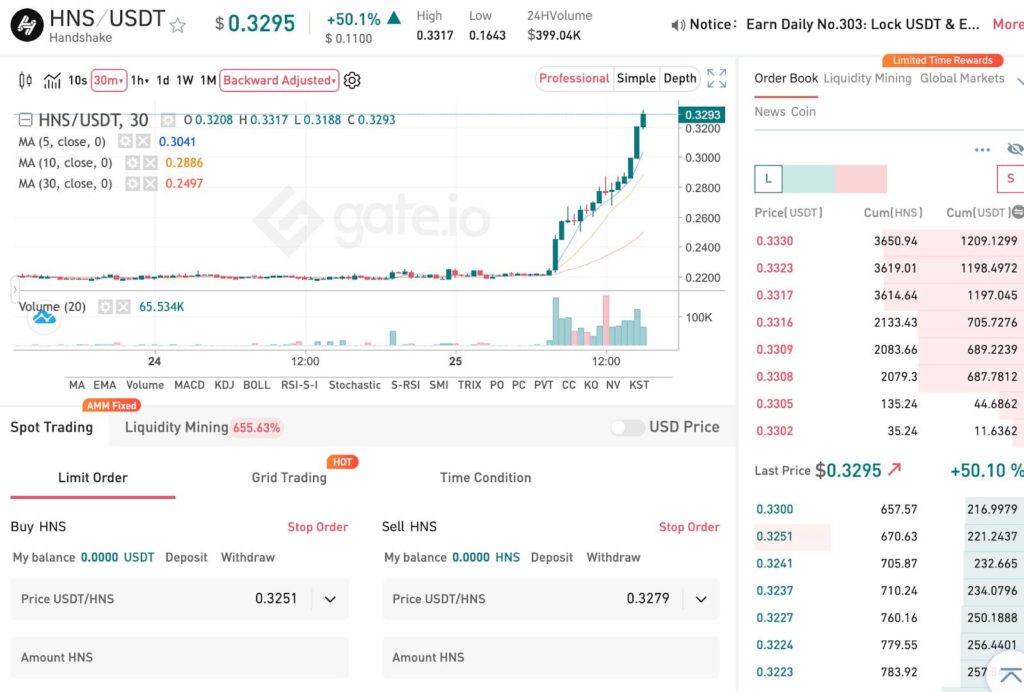
Task: Click the Last Price trend arrow icon
Action: click(x=894, y=469)
